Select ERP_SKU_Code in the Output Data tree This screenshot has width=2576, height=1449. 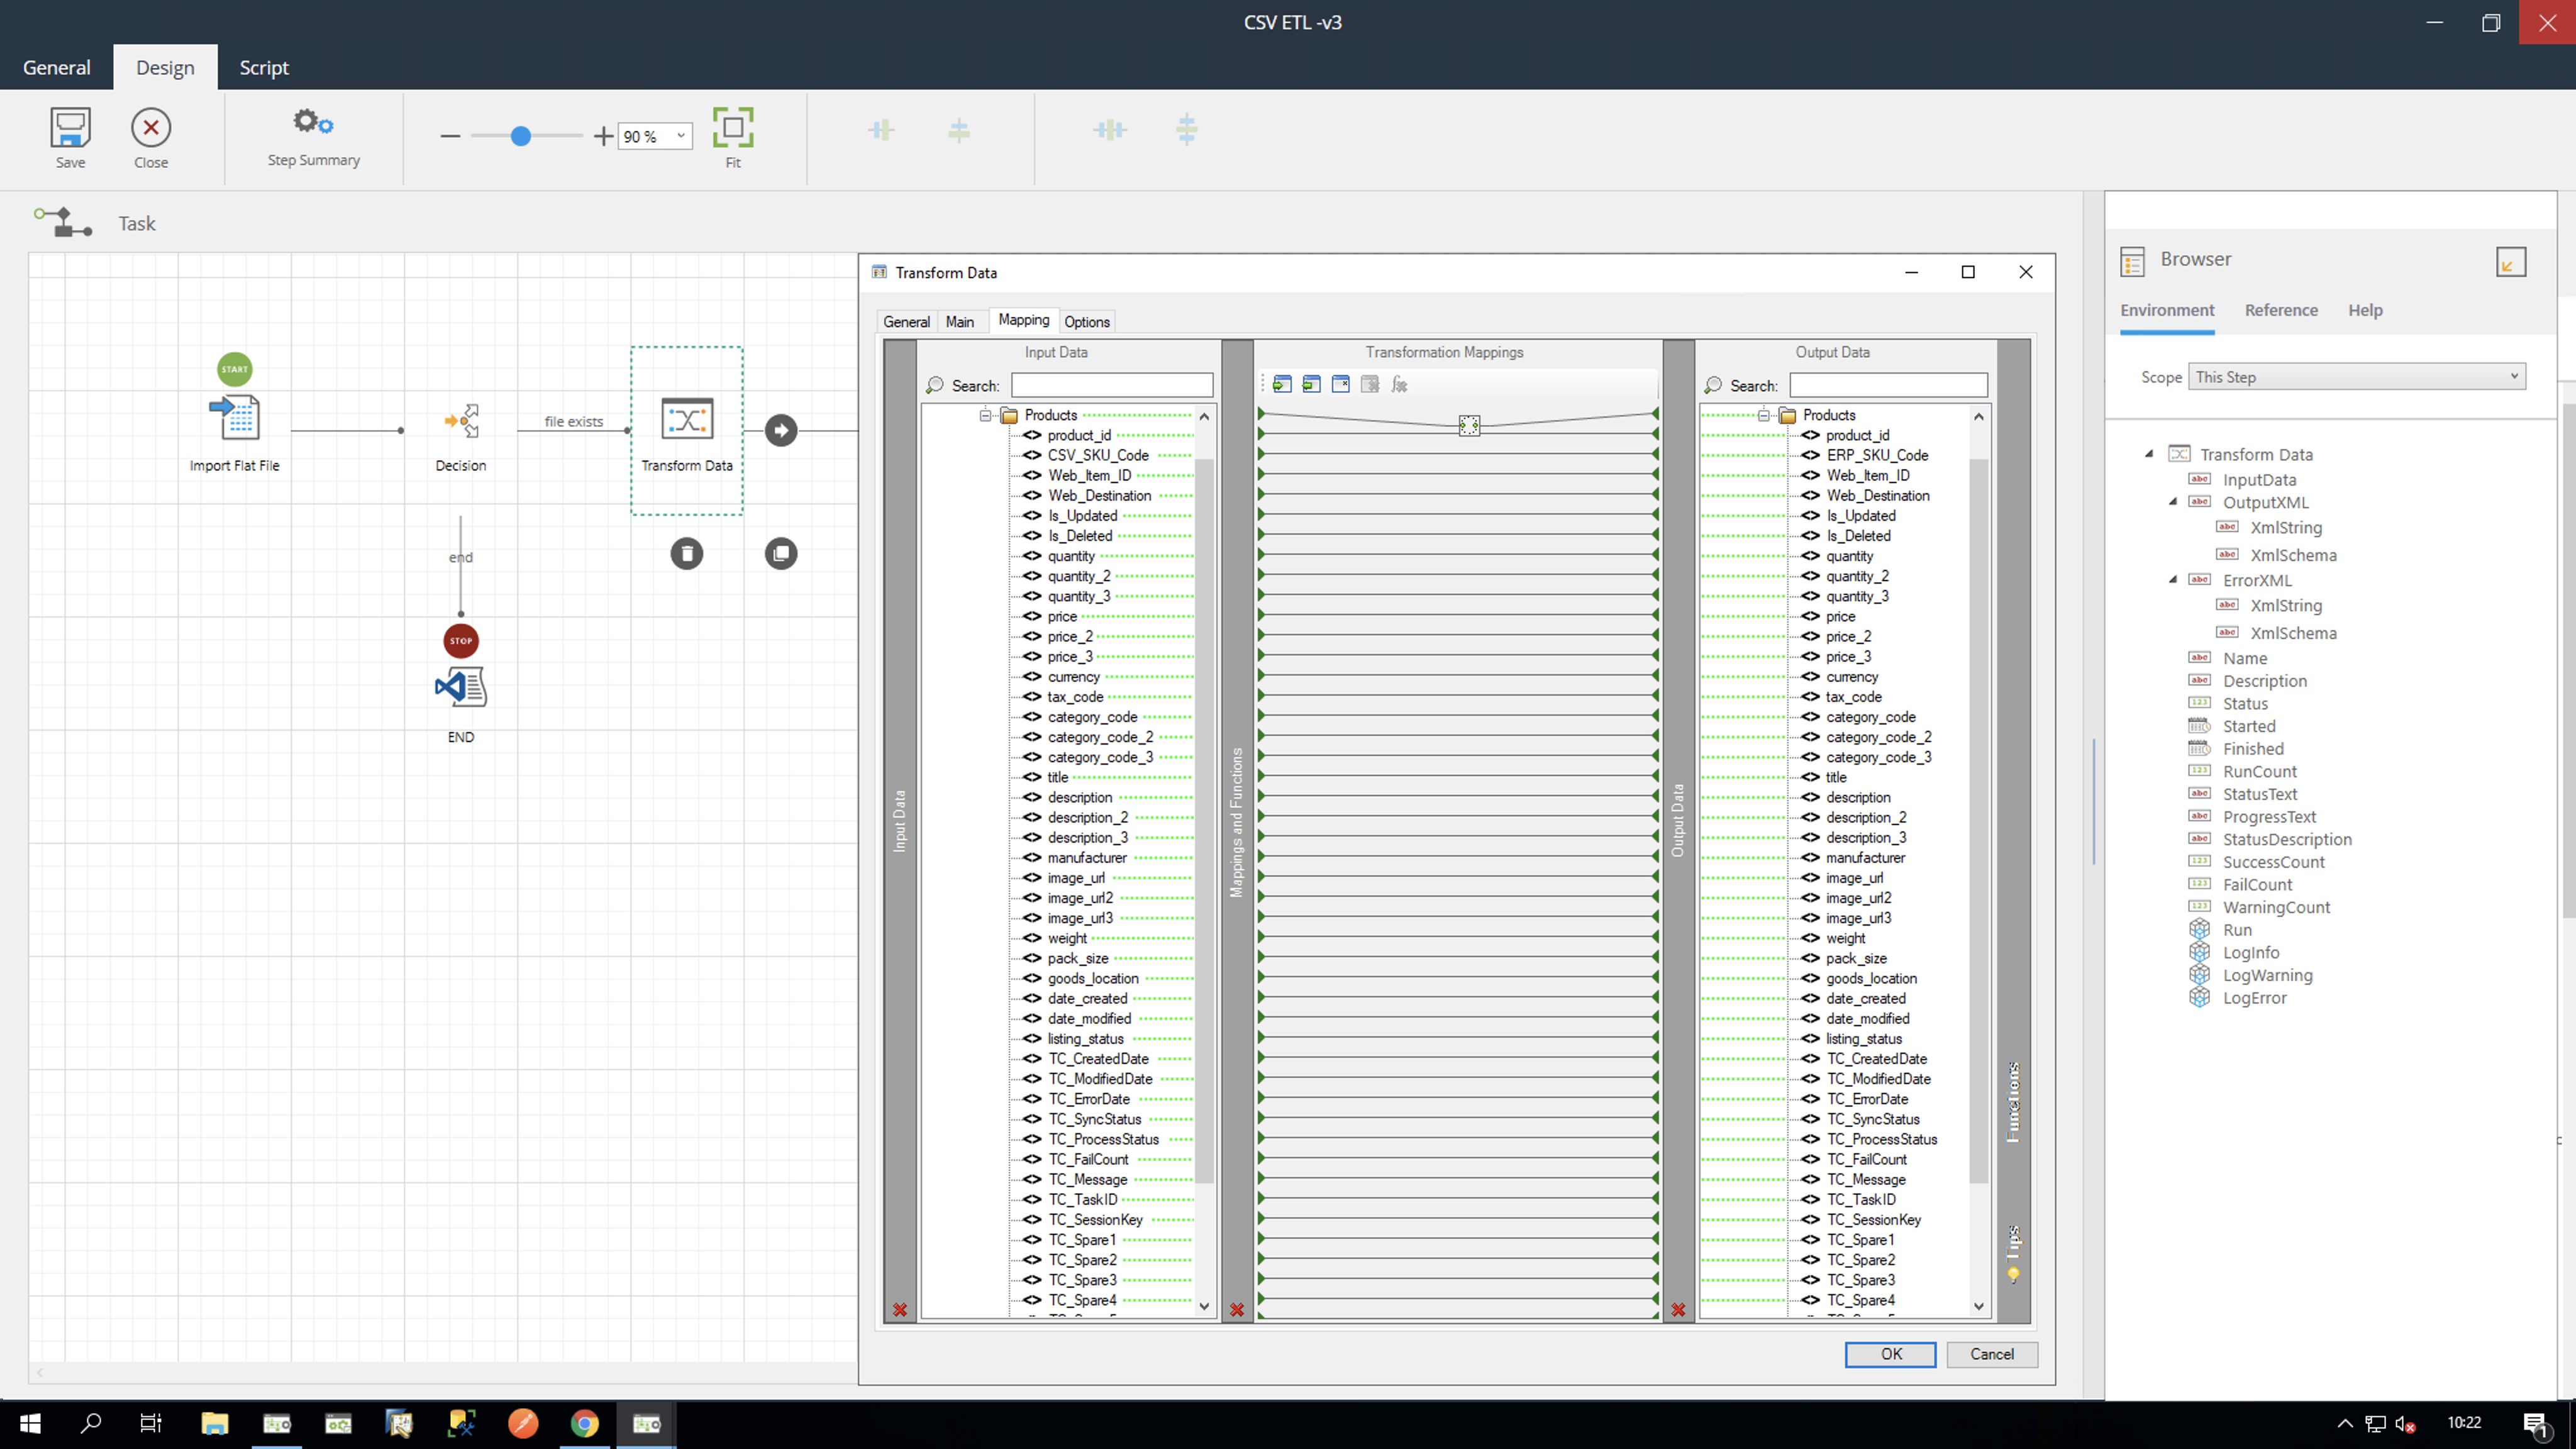tap(1877, 455)
